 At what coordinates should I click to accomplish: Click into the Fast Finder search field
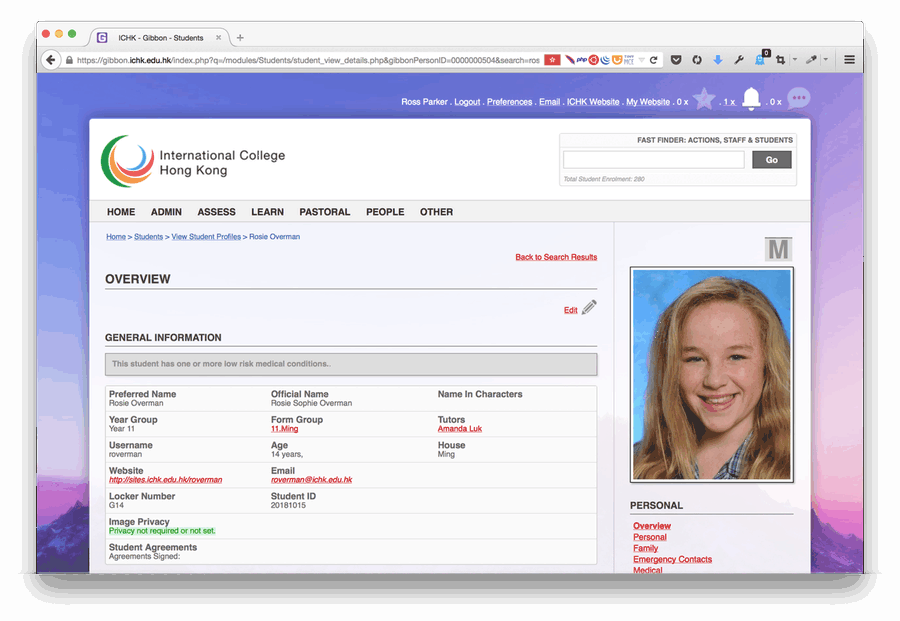(653, 160)
